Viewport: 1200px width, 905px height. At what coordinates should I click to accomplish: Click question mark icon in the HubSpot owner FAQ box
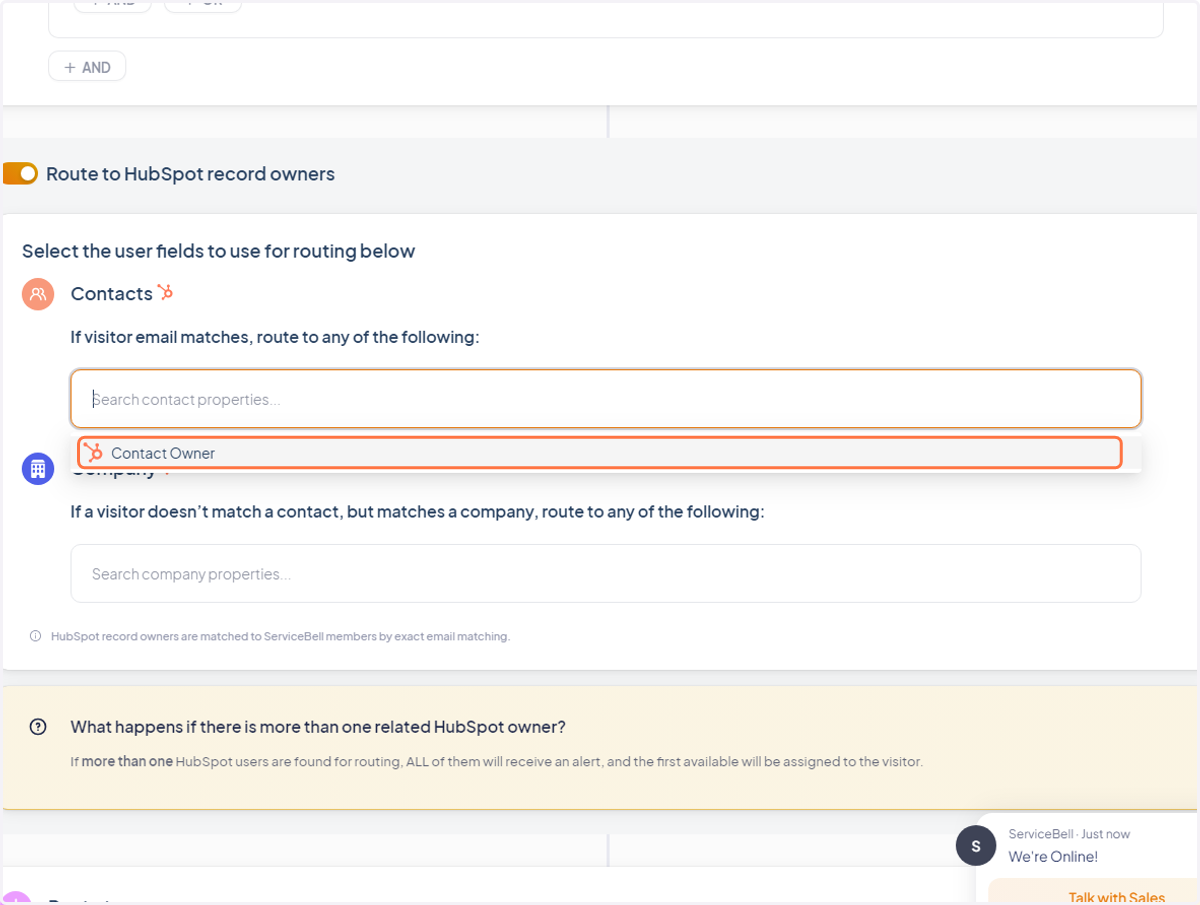[x=38, y=727]
